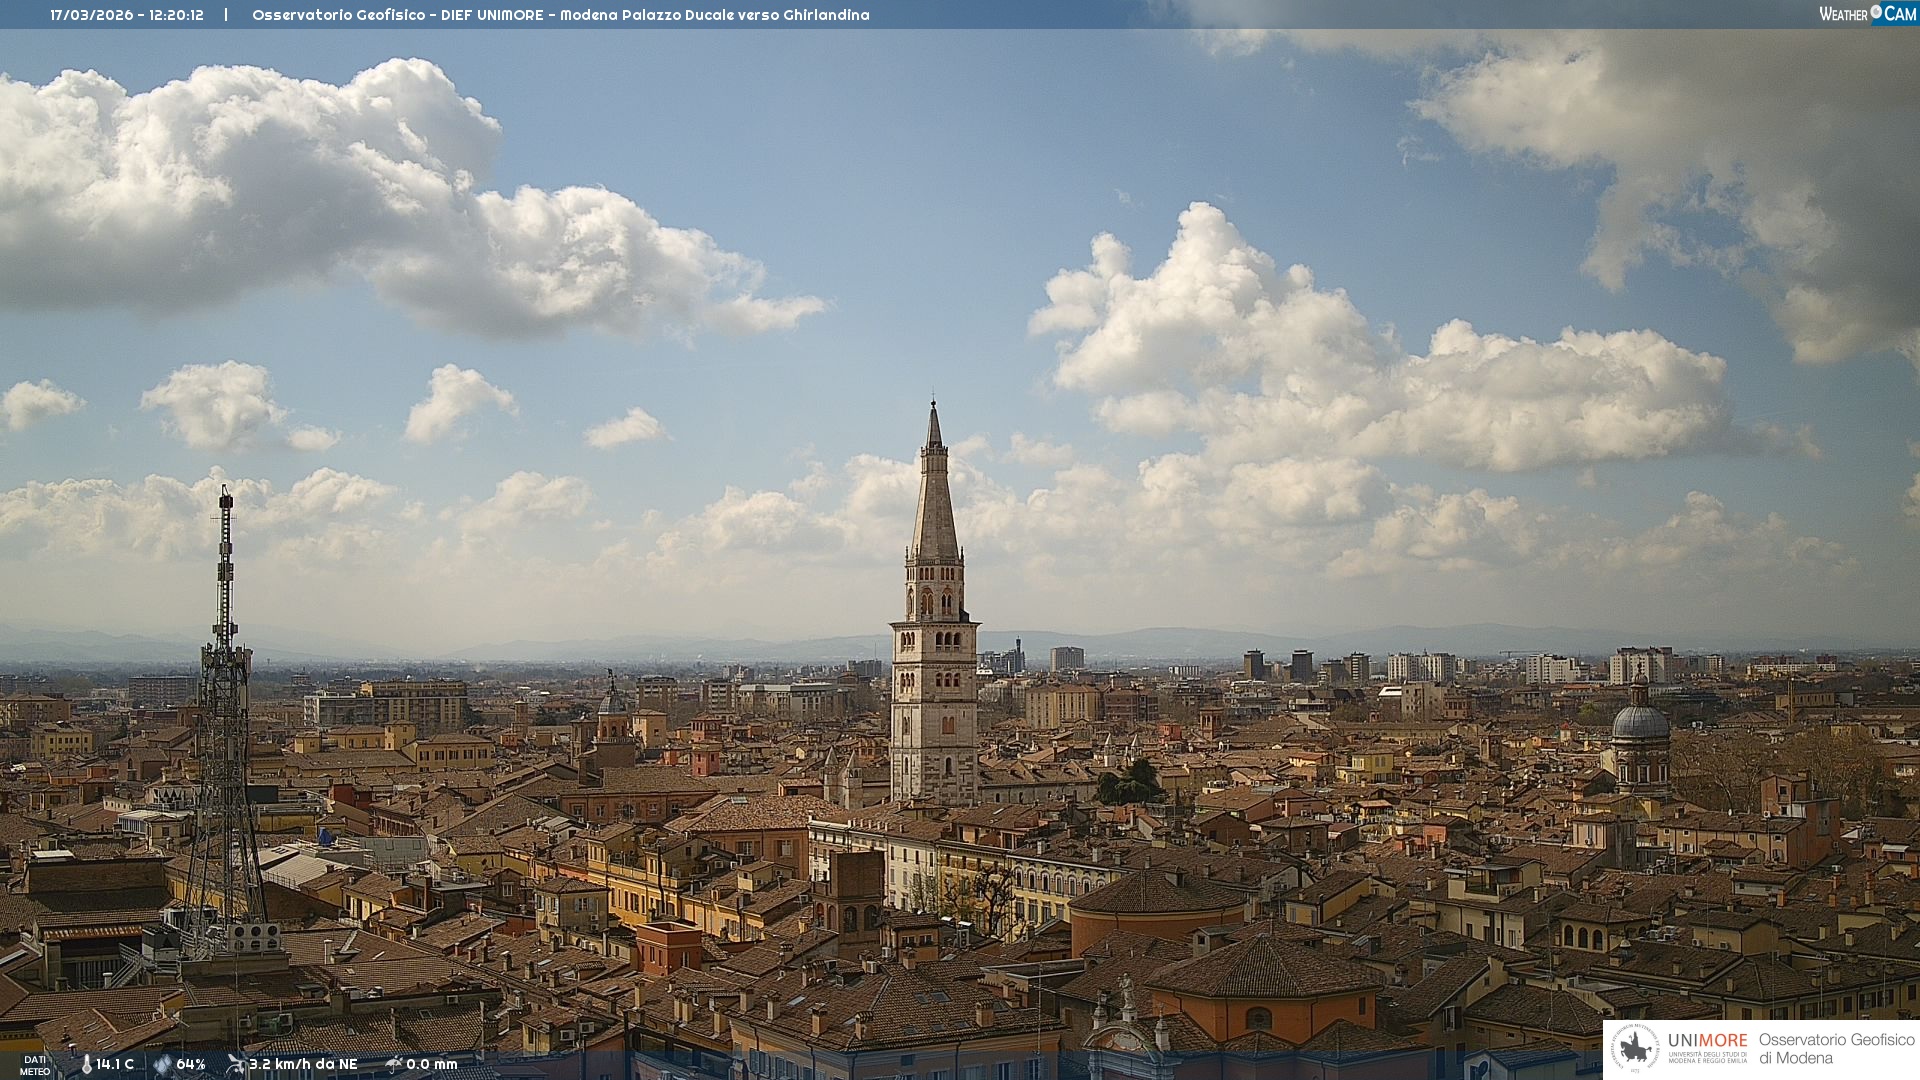Click the WeatherCam logo
The image size is (1920, 1080).
click(x=1867, y=14)
